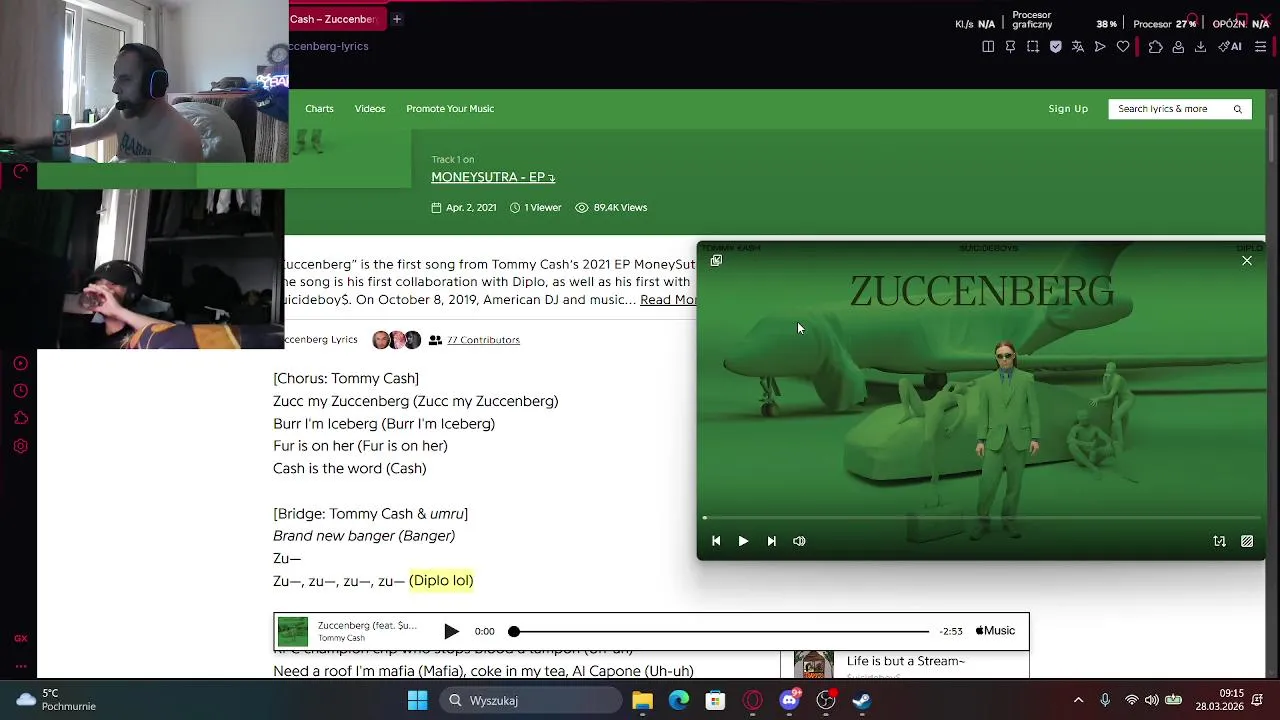Click the send flow arrow icon
Screen dimensions: 1280x720
click(x=1100, y=46)
